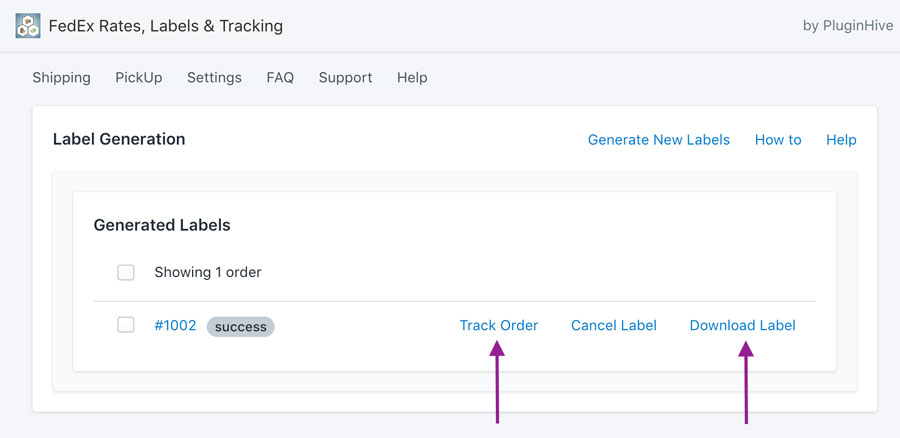Click the Generate New Labels link
The image size is (900, 438).
(659, 139)
